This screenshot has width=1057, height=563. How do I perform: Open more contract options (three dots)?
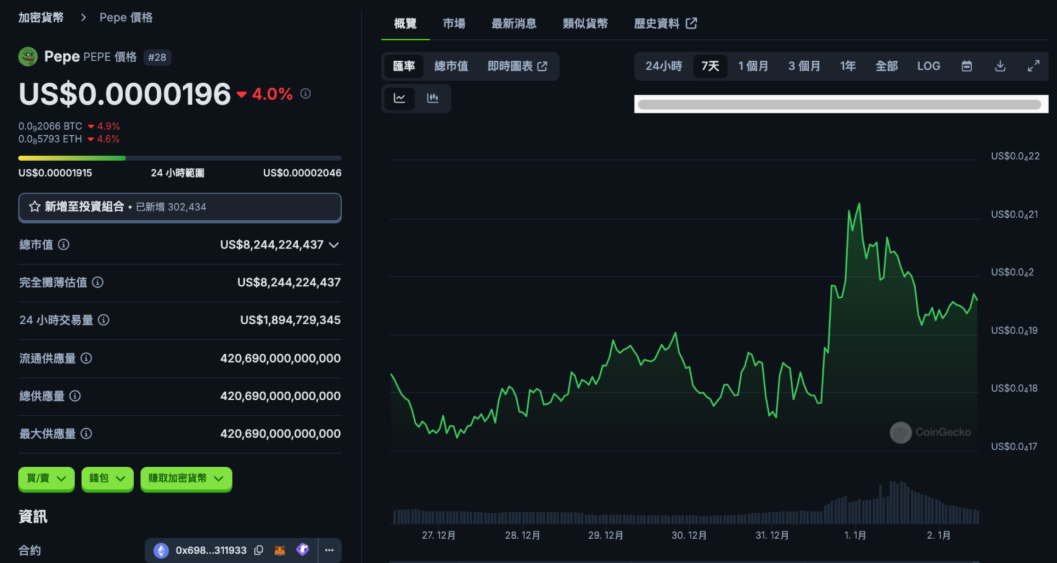point(328,550)
